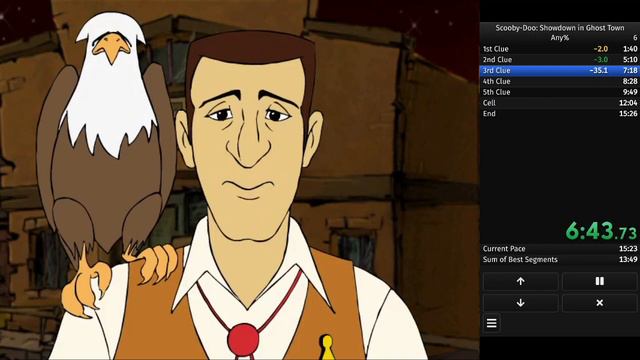Click the Current Pace row
This screenshot has height=360, width=640.
tap(560, 249)
